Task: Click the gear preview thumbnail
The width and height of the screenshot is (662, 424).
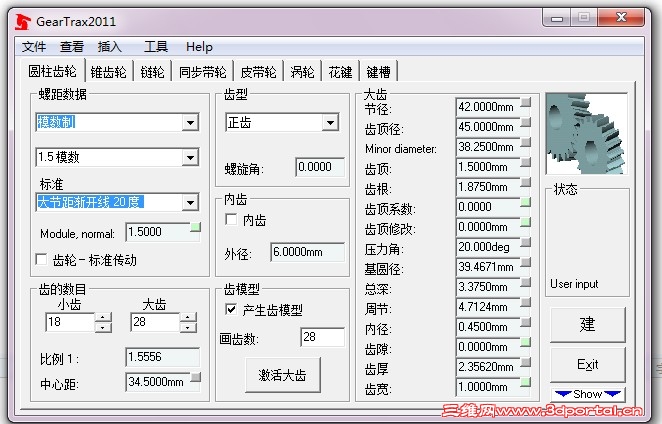Action: click(586, 133)
